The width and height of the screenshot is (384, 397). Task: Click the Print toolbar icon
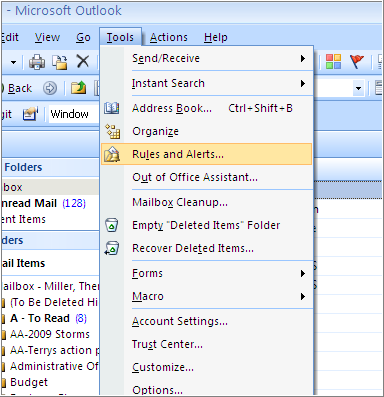[x=37, y=62]
